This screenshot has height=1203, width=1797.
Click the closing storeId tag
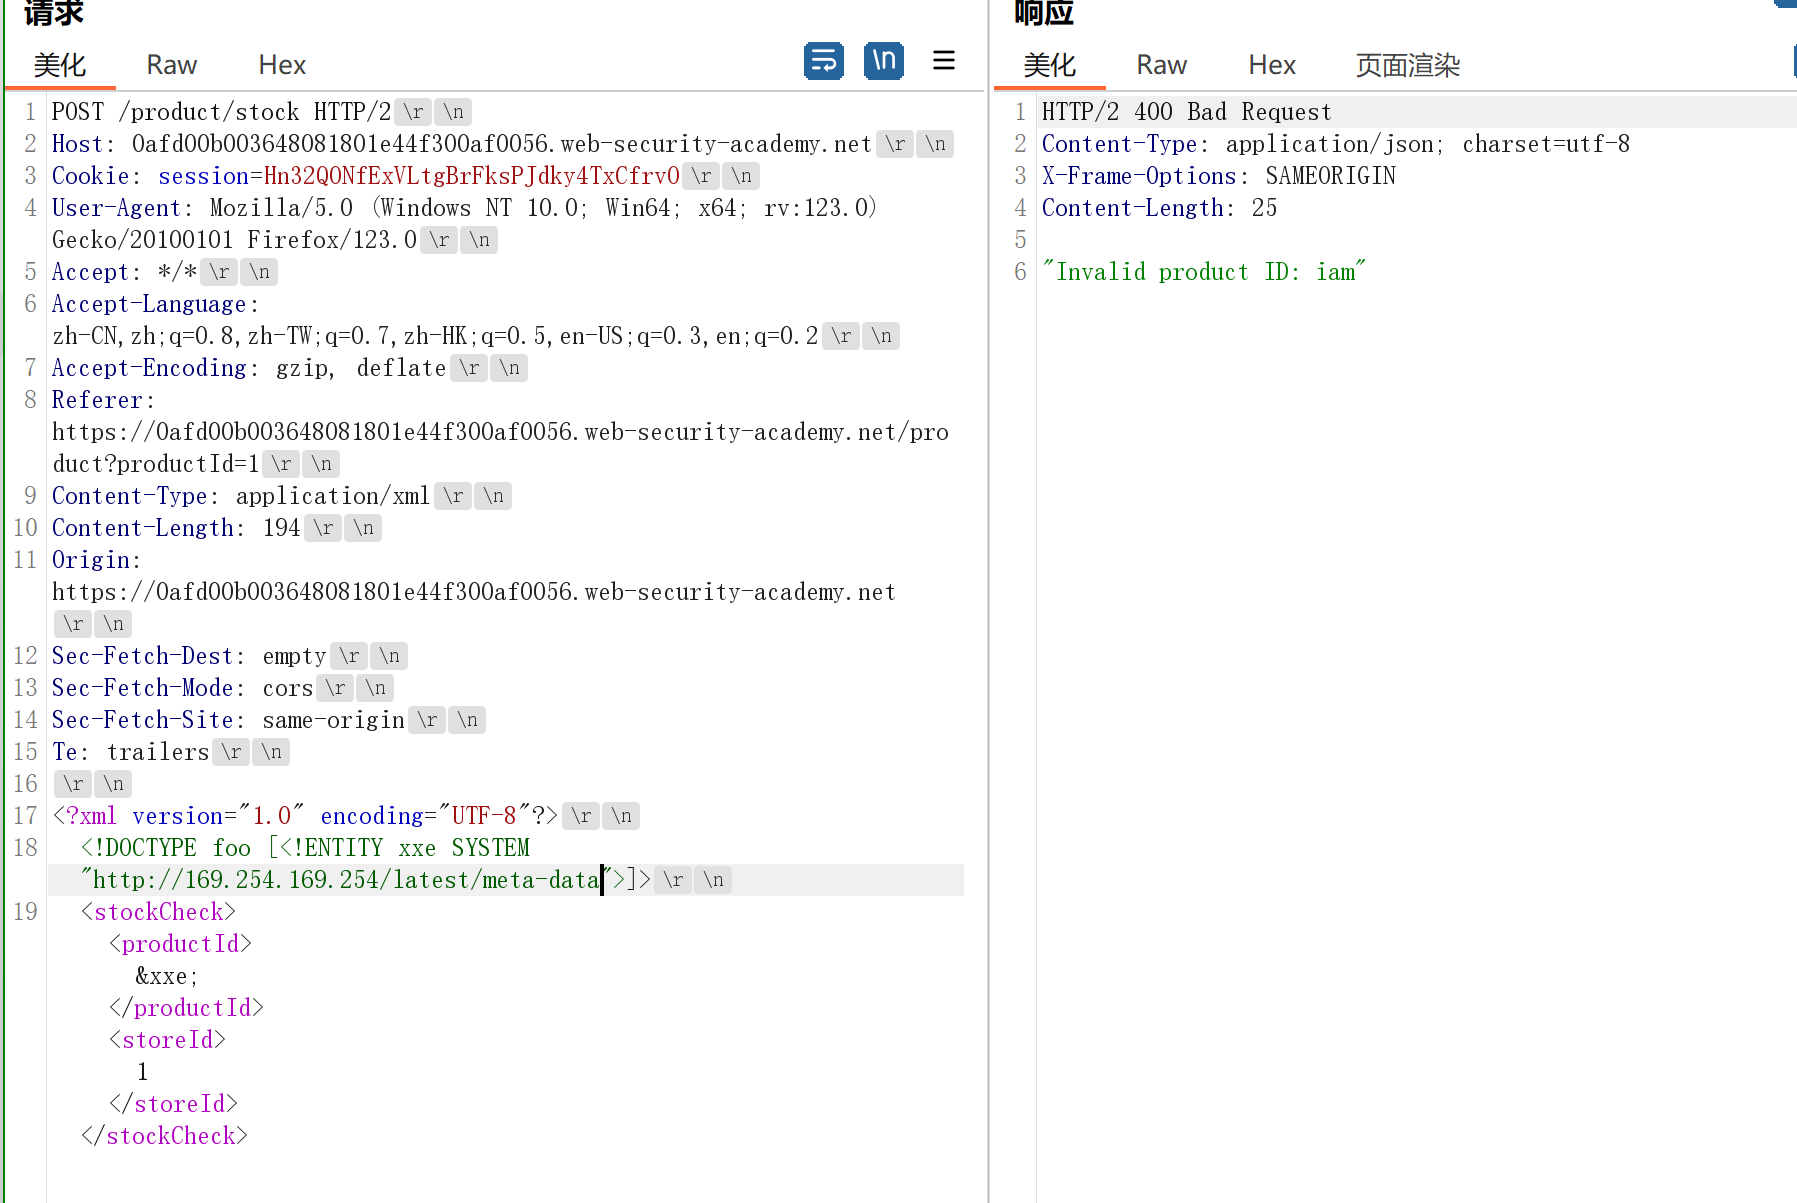(x=173, y=1104)
